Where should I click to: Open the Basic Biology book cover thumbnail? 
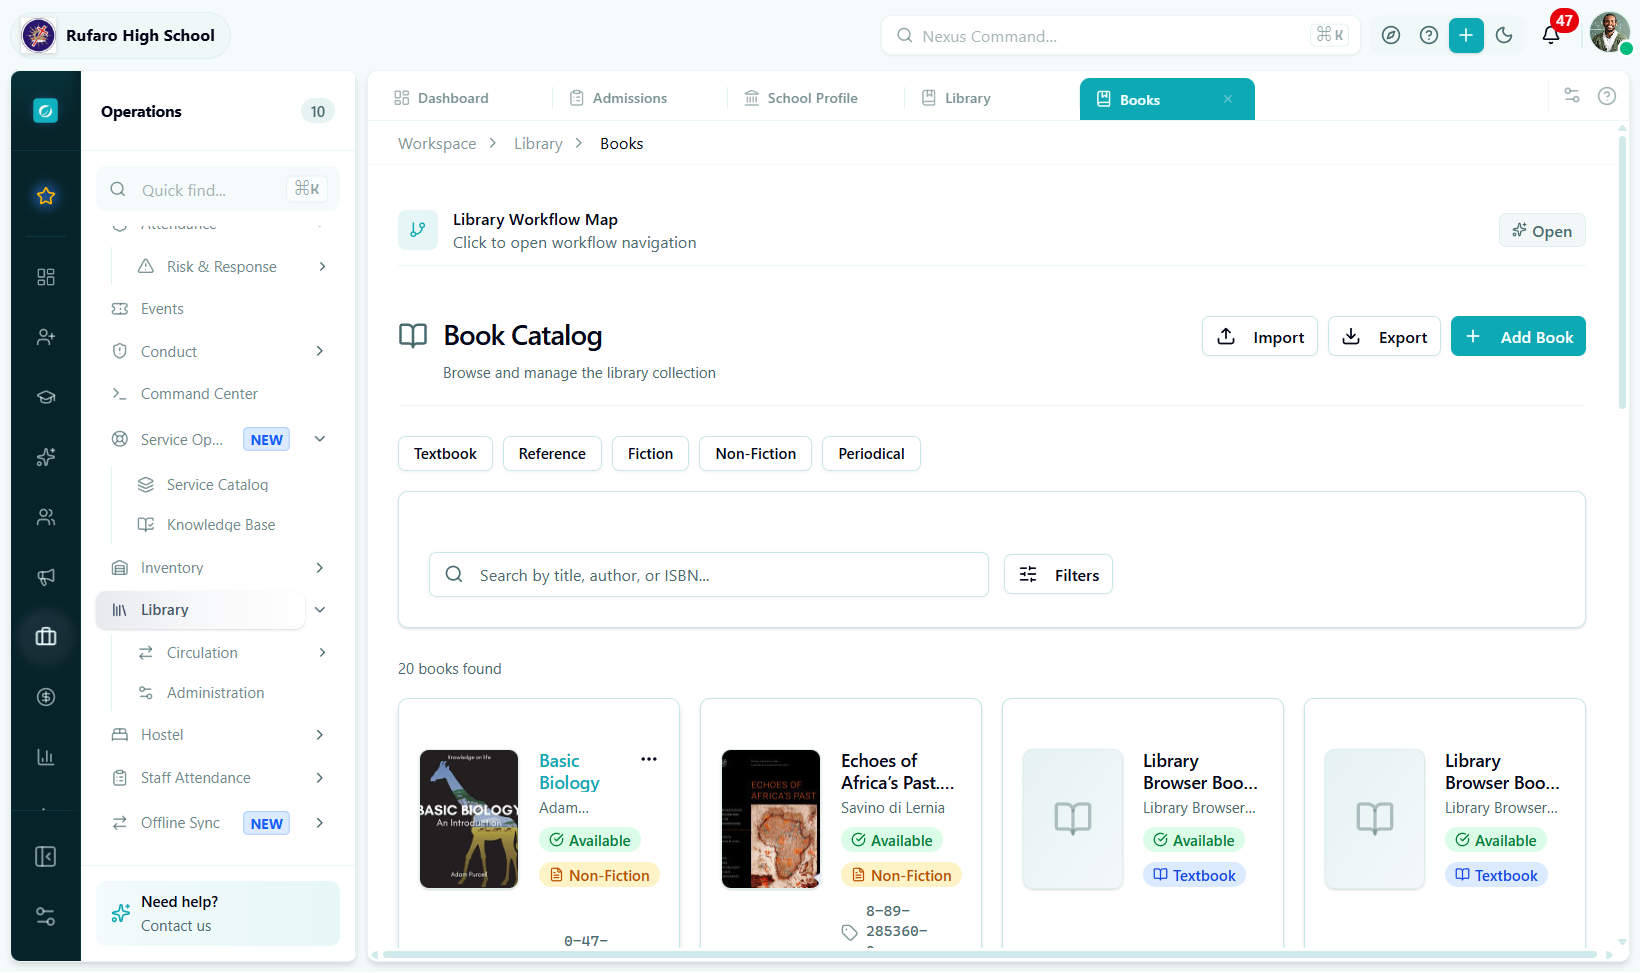[469, 819]
